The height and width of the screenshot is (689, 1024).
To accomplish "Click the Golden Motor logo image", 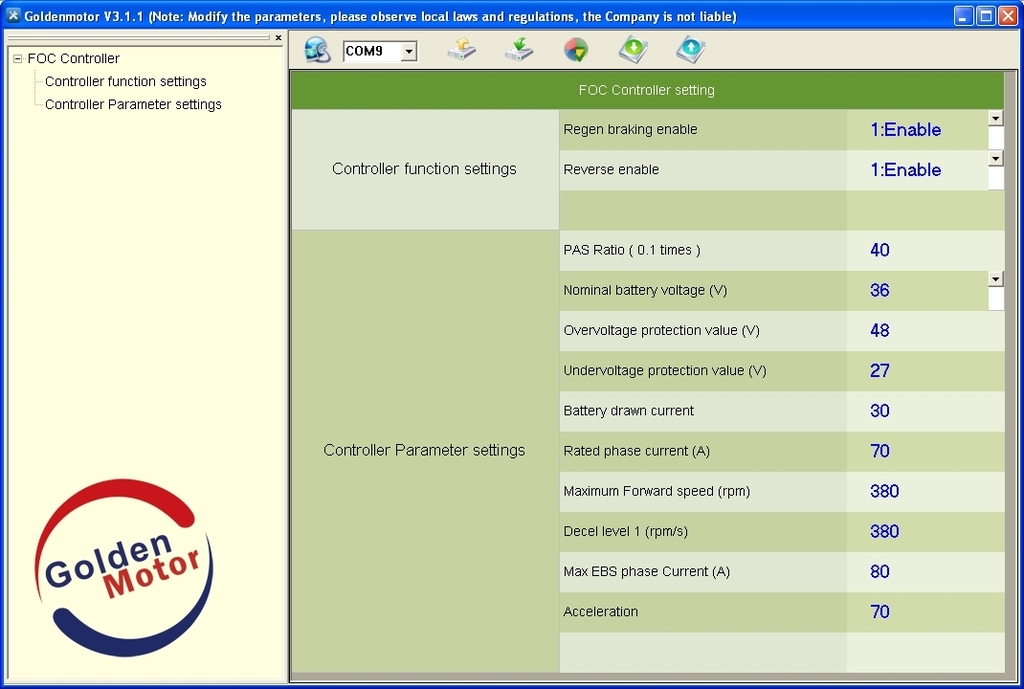I will click(124, 567).
